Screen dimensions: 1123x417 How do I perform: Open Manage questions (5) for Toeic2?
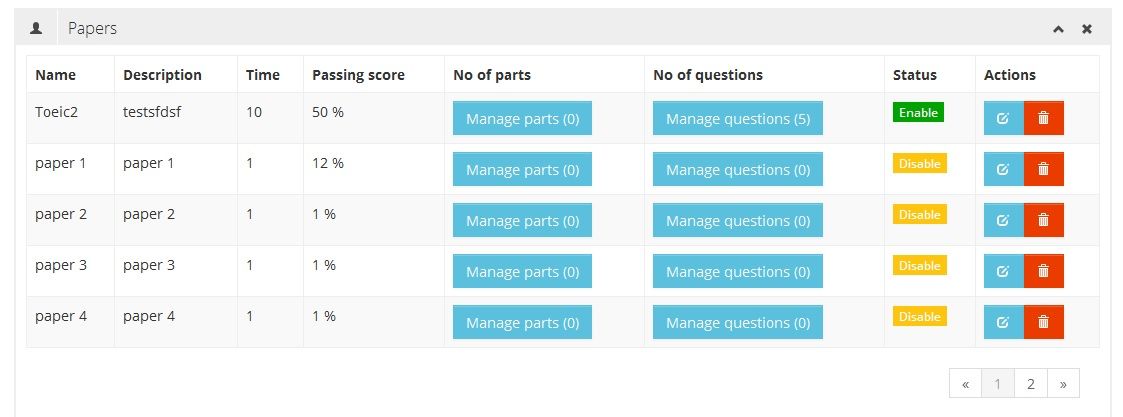click(737, 118)
